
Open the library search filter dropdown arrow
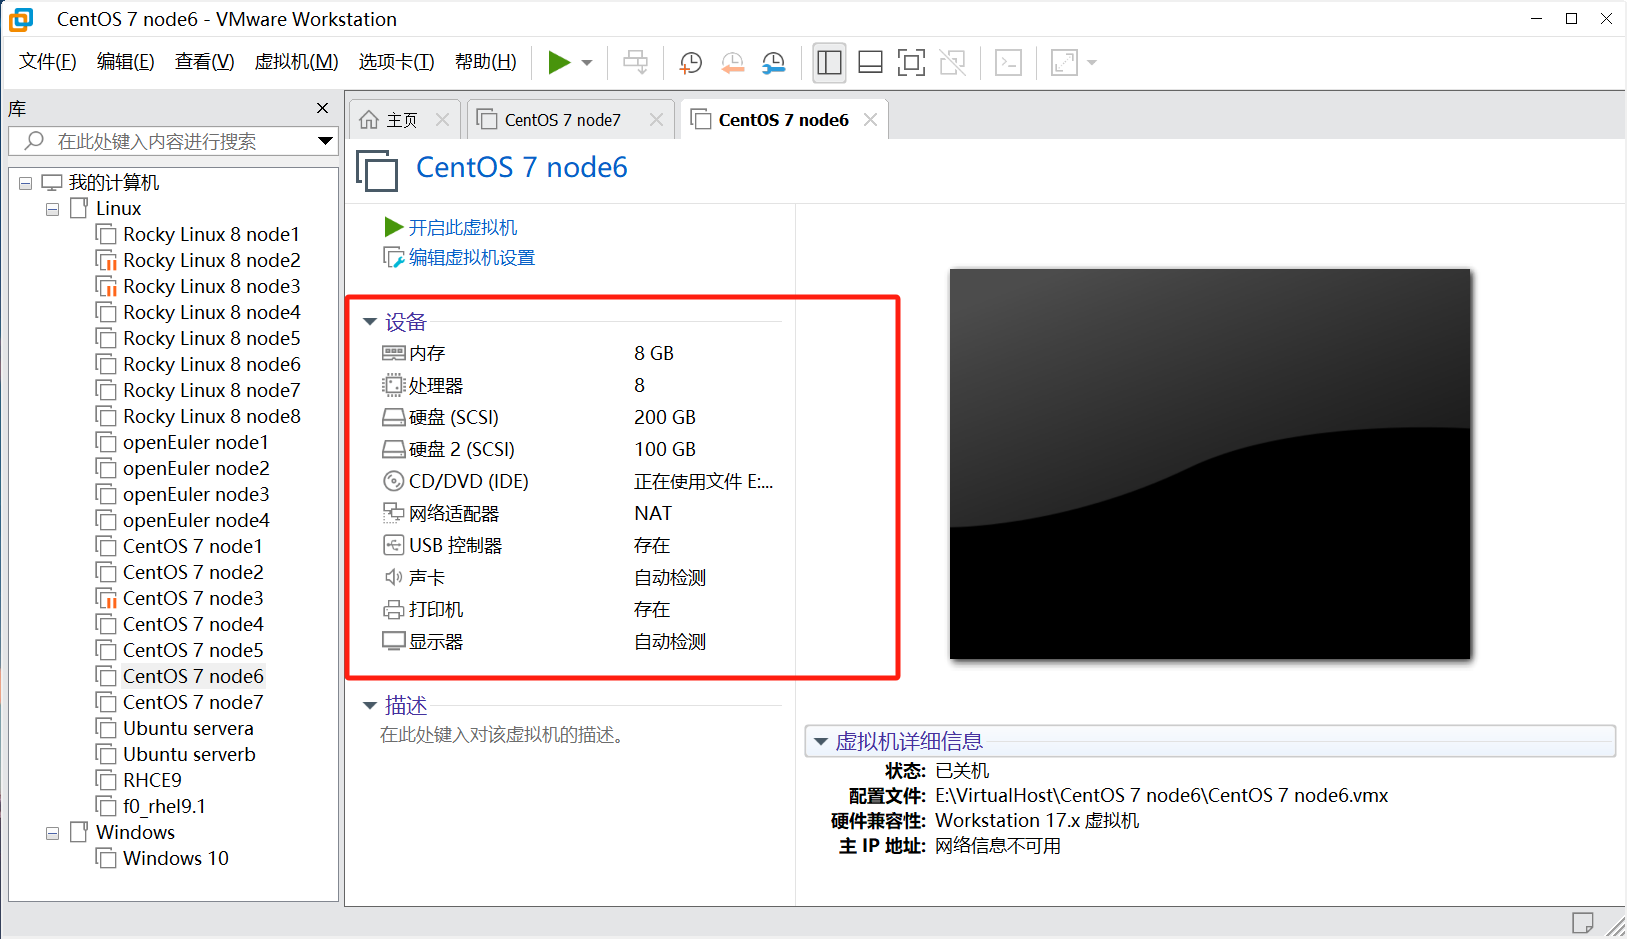(x=325, y=141)
